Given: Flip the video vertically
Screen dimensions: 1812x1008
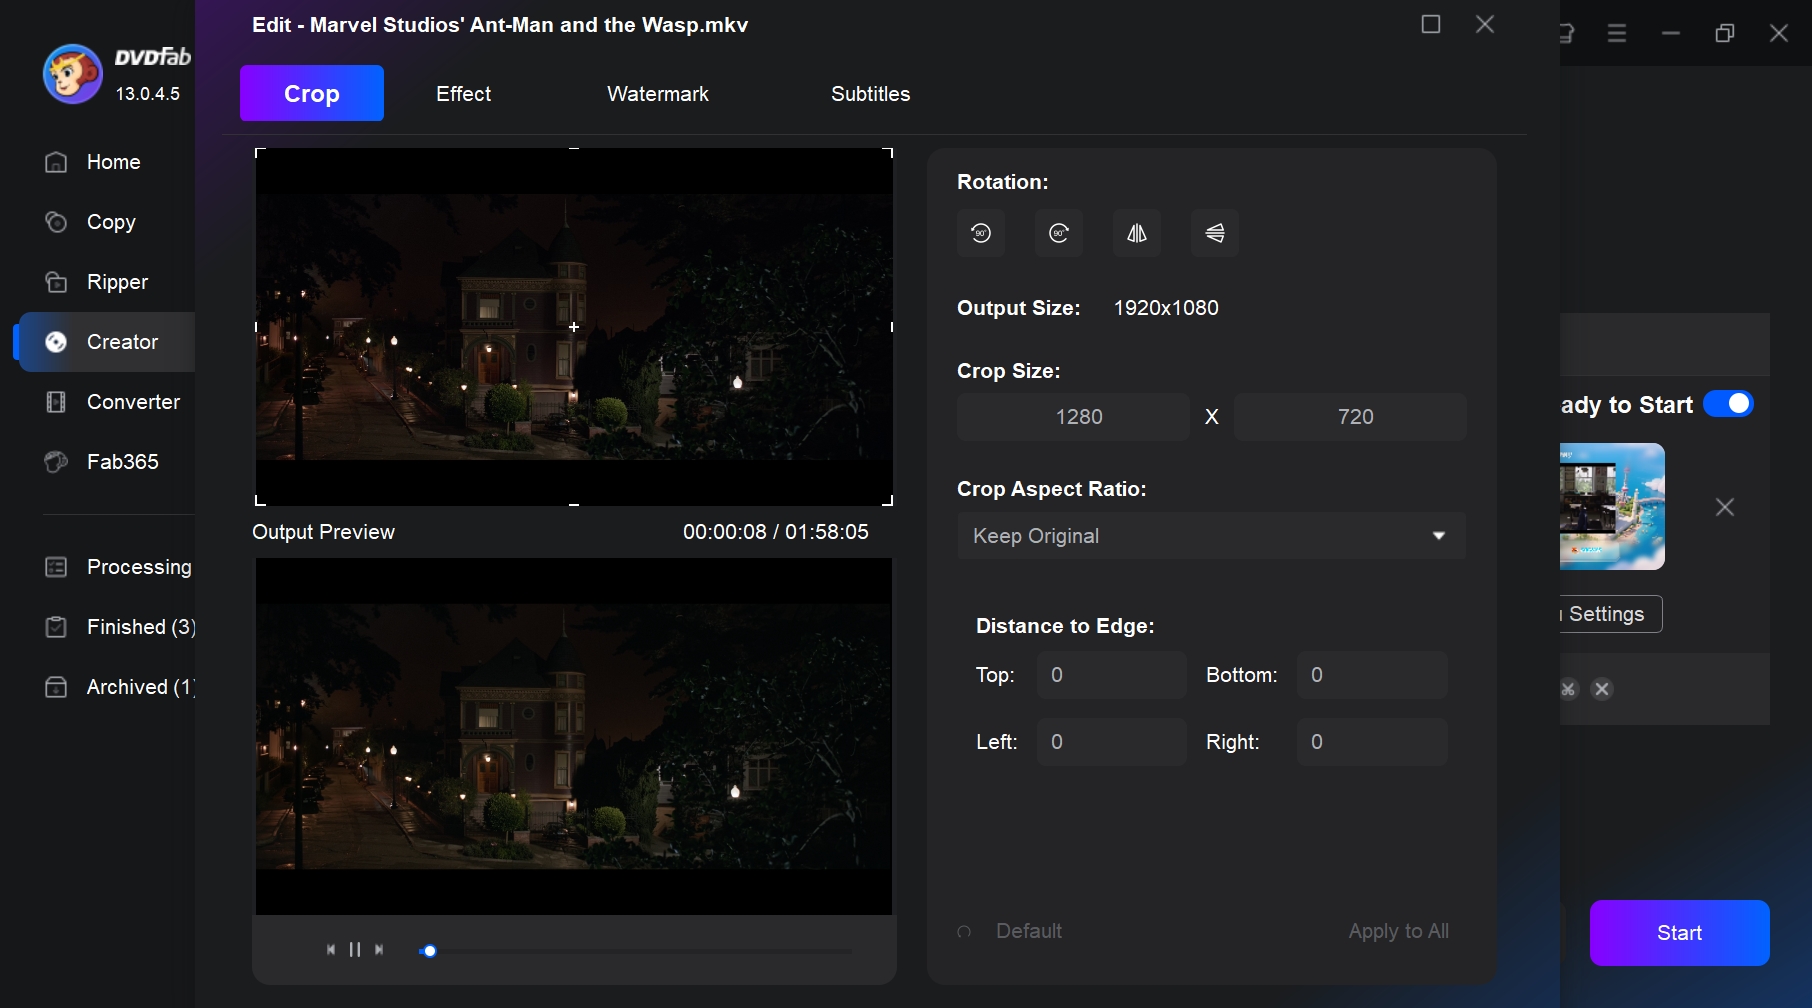Looking at the screenshot, I should pos(1214,233).
